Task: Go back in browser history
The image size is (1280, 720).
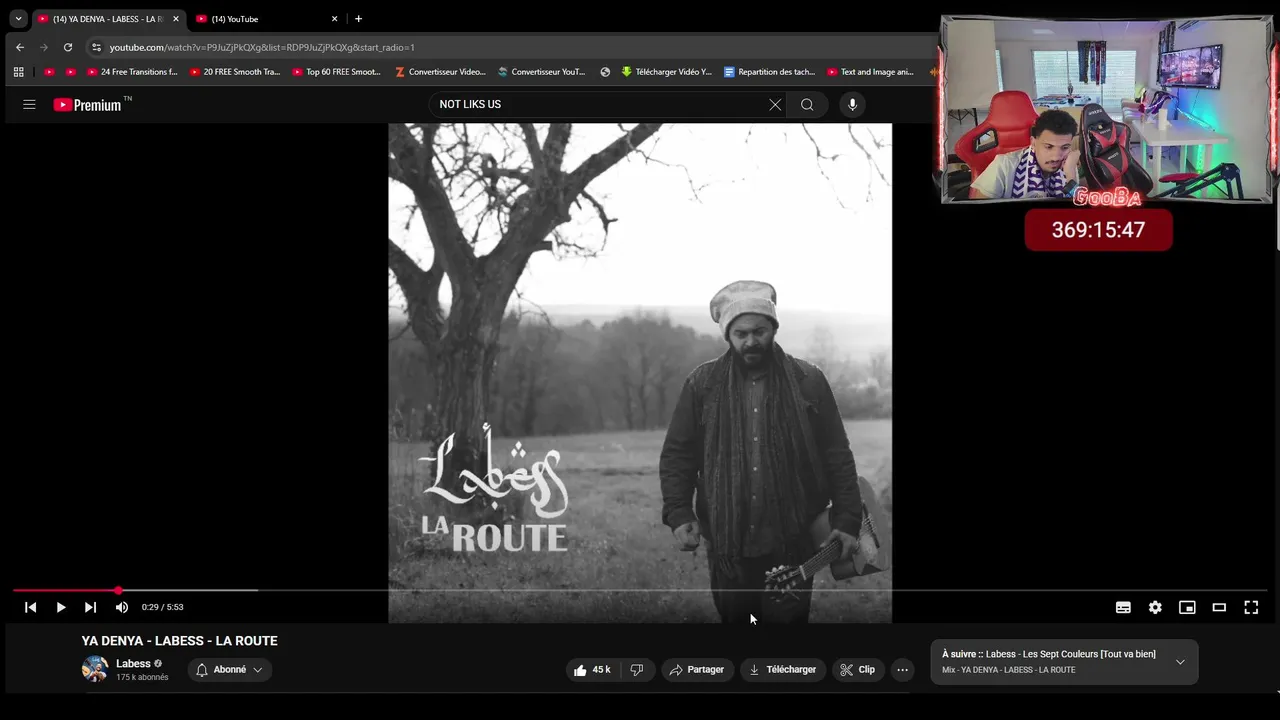Action: tap(20, 47)
